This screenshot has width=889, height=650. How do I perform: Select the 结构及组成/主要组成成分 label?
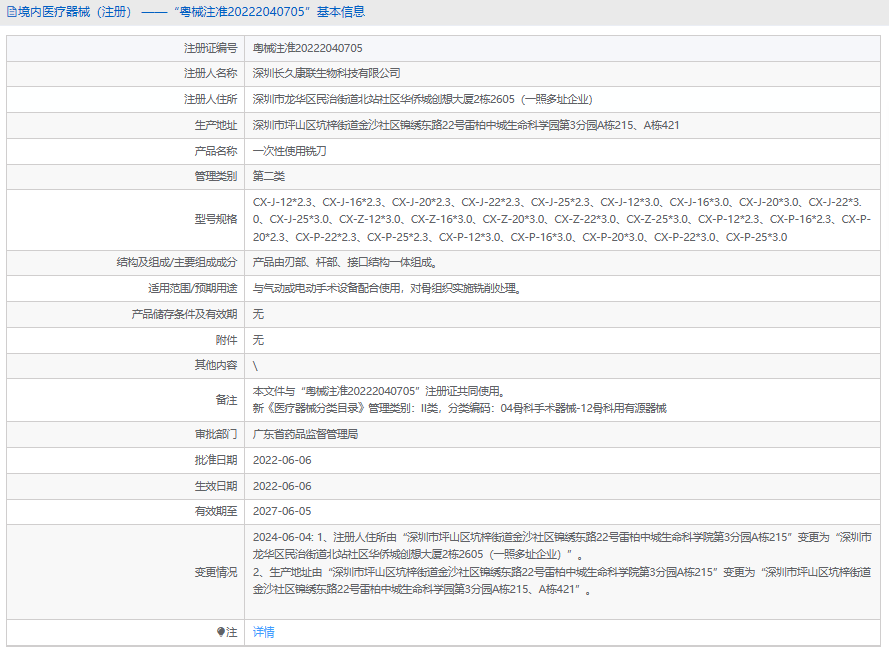coord(177,263)
